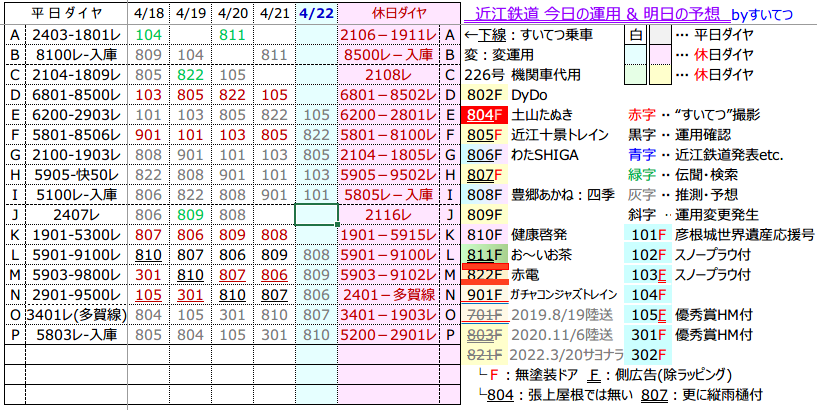Click the holiday cell 2401－多賀線

[x=389, y=295]
